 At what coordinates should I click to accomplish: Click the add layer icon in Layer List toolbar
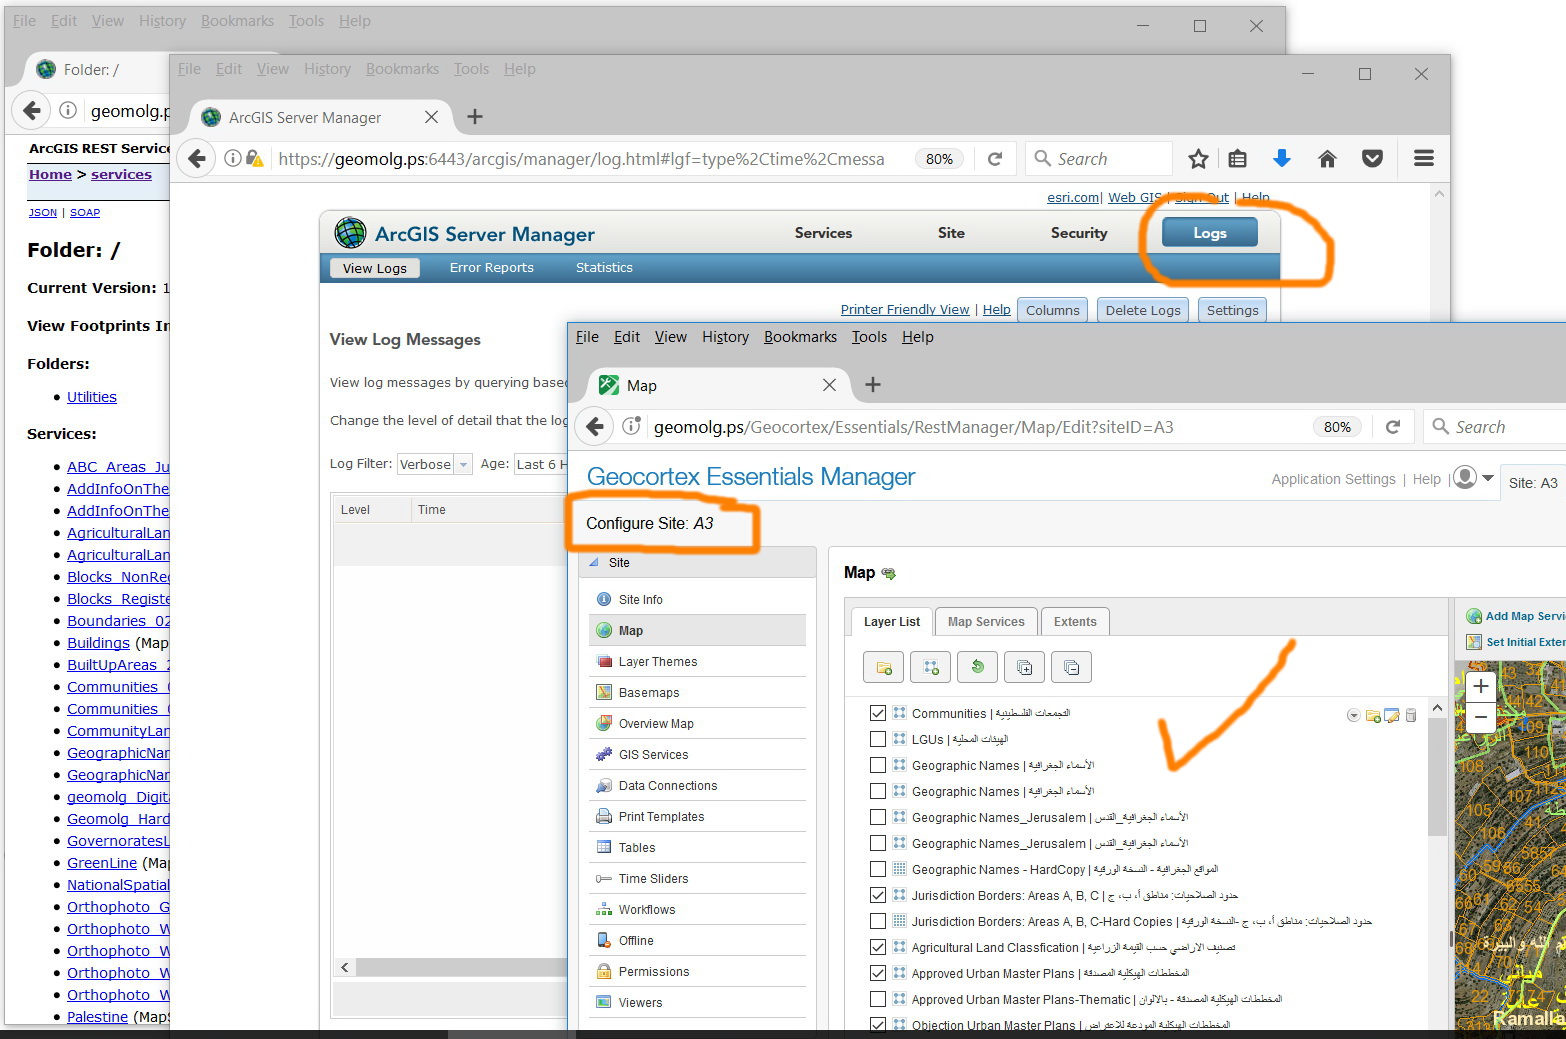coord(931,667)
